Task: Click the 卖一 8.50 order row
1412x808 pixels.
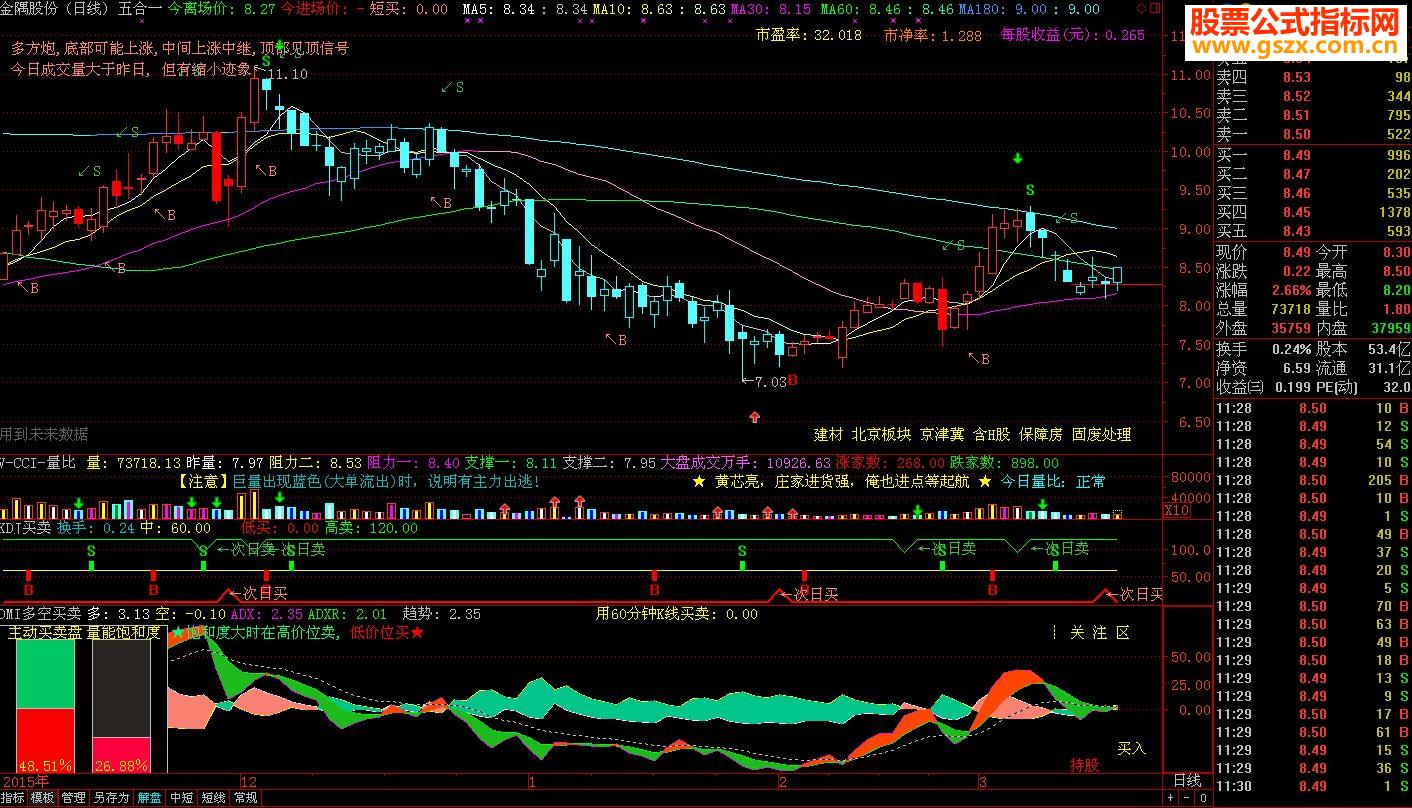Action: (1312, 134)
